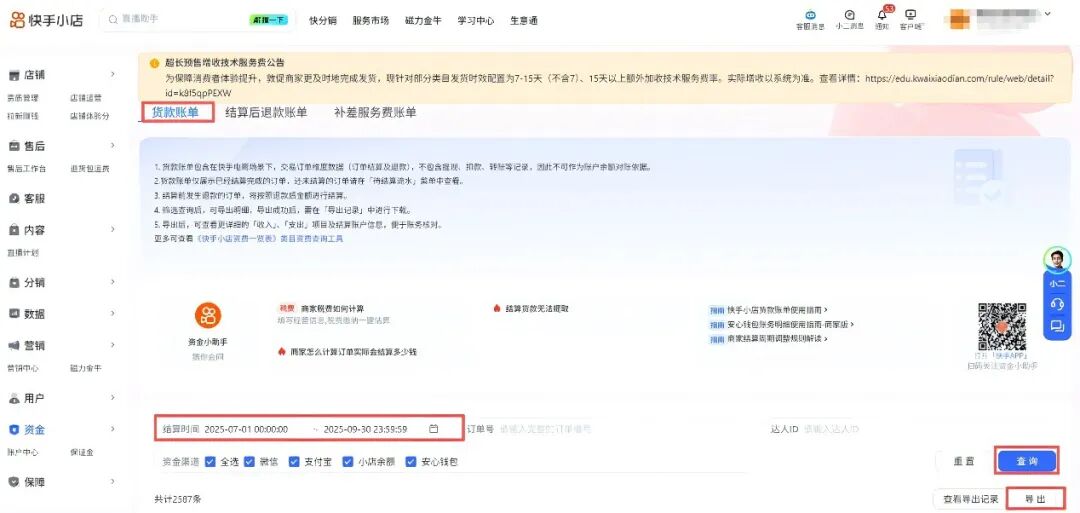Click the announcement warning icon
The height and width of the screenshot is (513, 1080).
(154, 63)
